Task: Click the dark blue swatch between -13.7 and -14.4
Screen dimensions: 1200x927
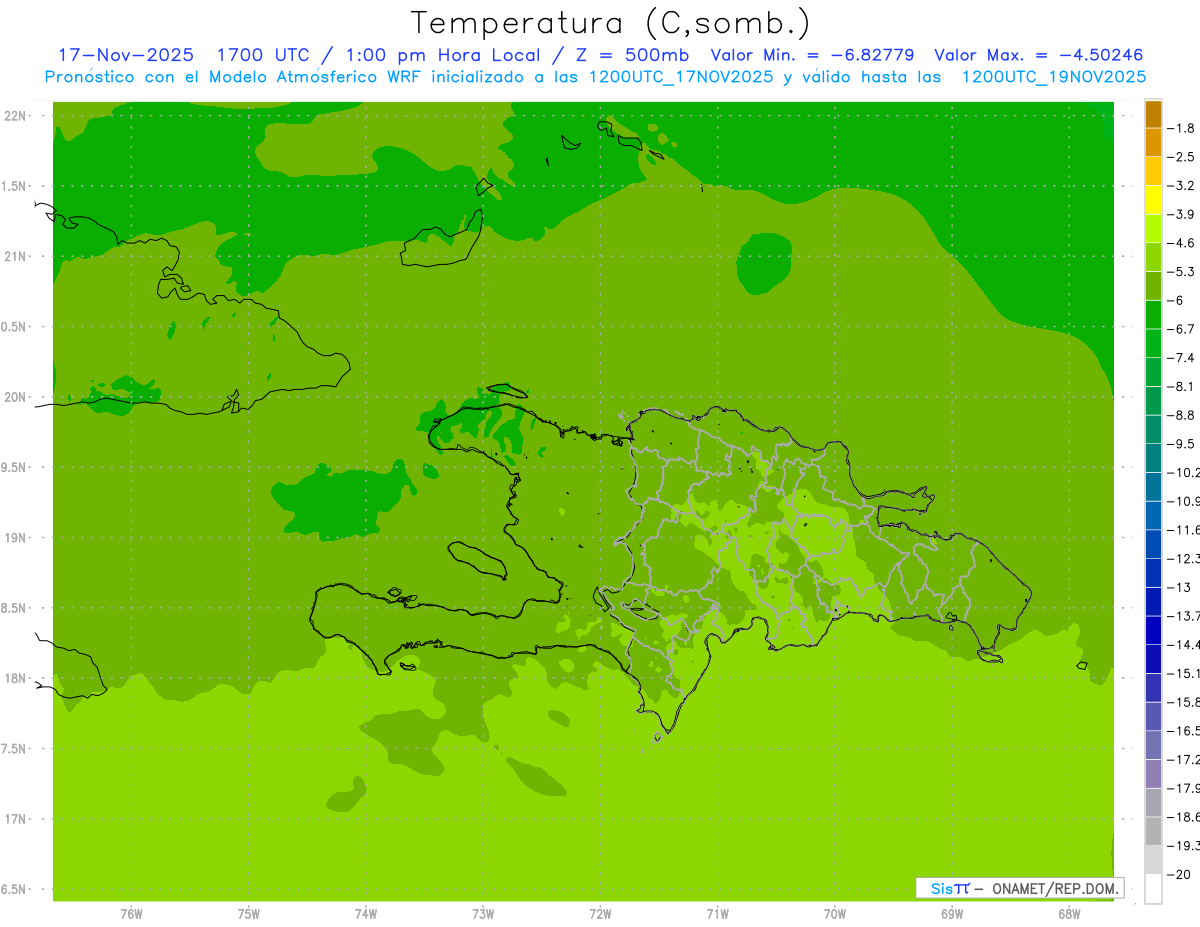Action: [1153, 630]
